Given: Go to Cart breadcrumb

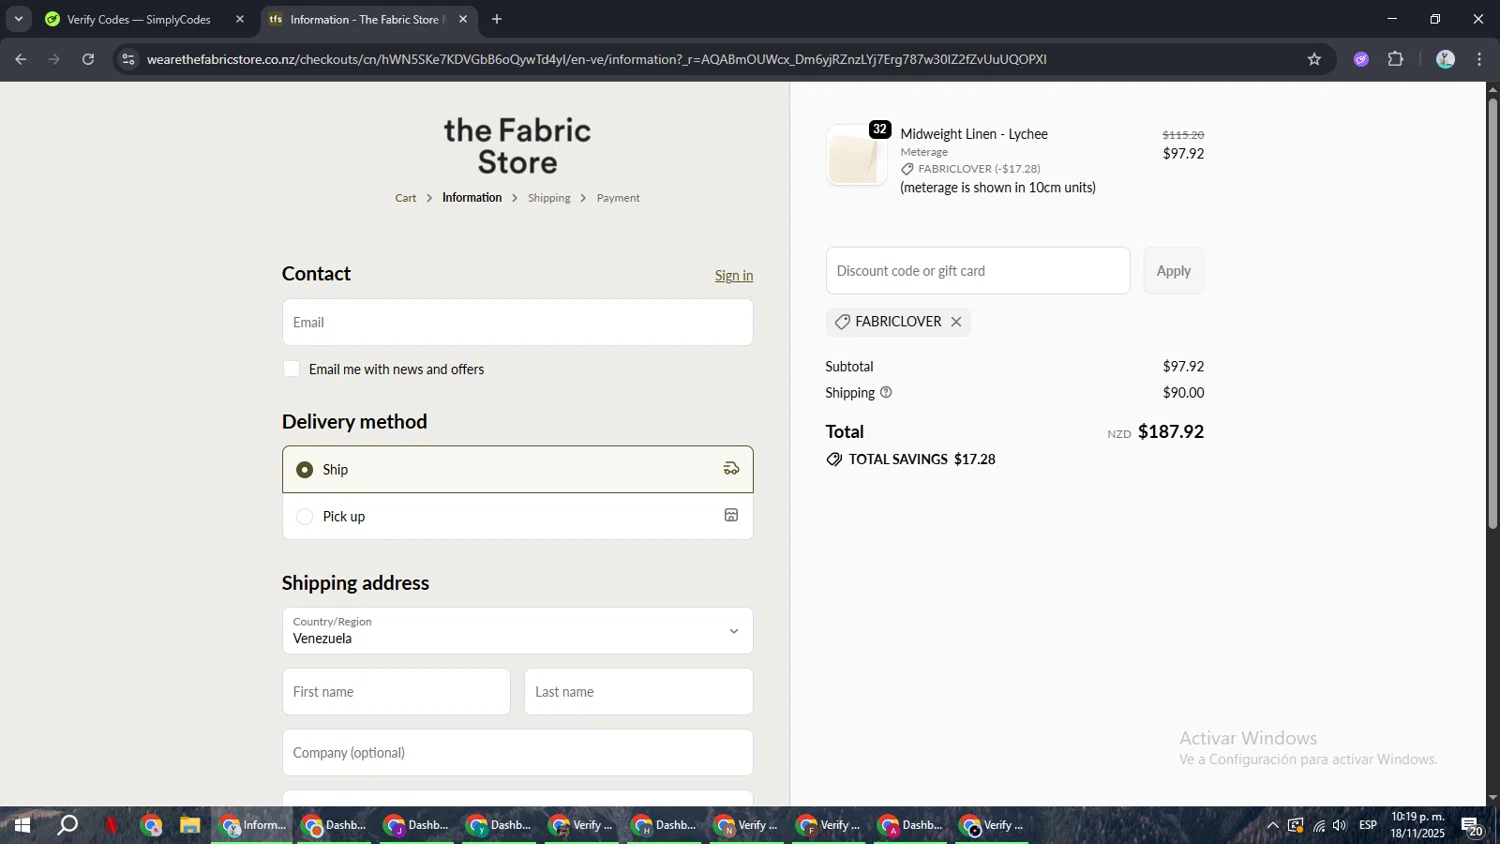Looking at the screenshot, I should 405,198.
